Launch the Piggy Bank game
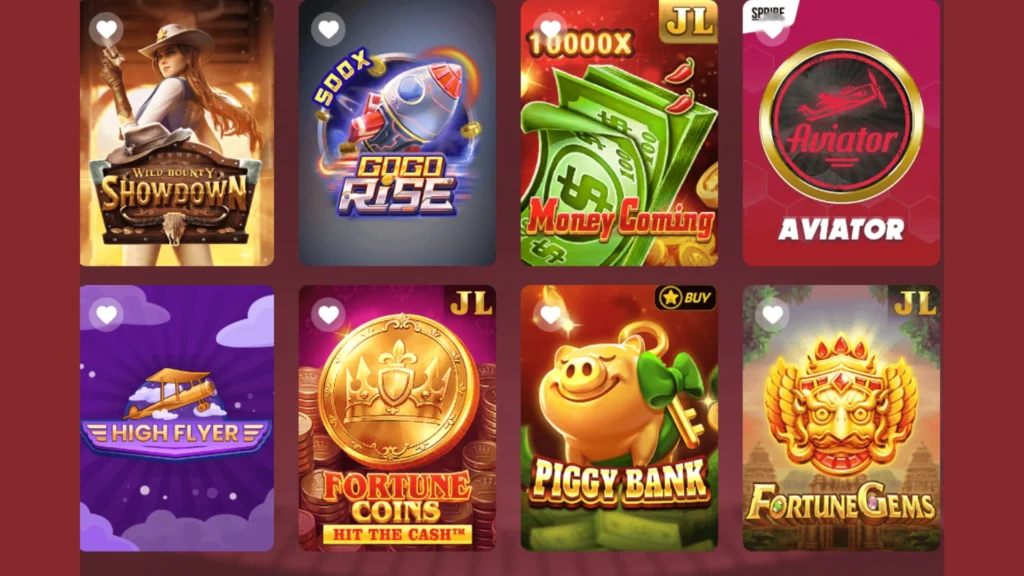 [x=619, y=418]
